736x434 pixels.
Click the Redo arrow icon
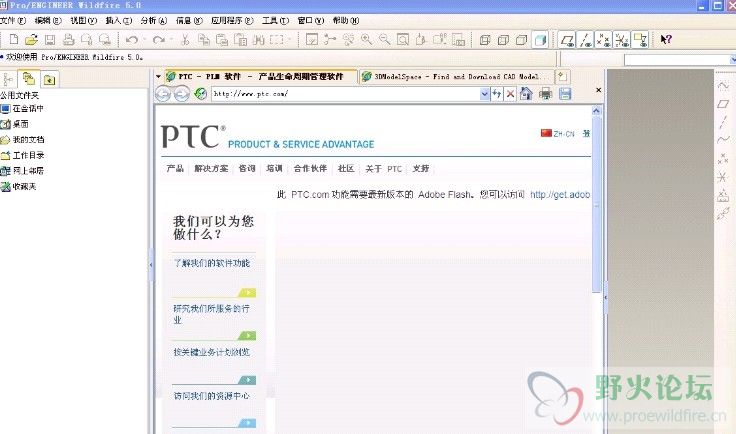tap(159, 40)
